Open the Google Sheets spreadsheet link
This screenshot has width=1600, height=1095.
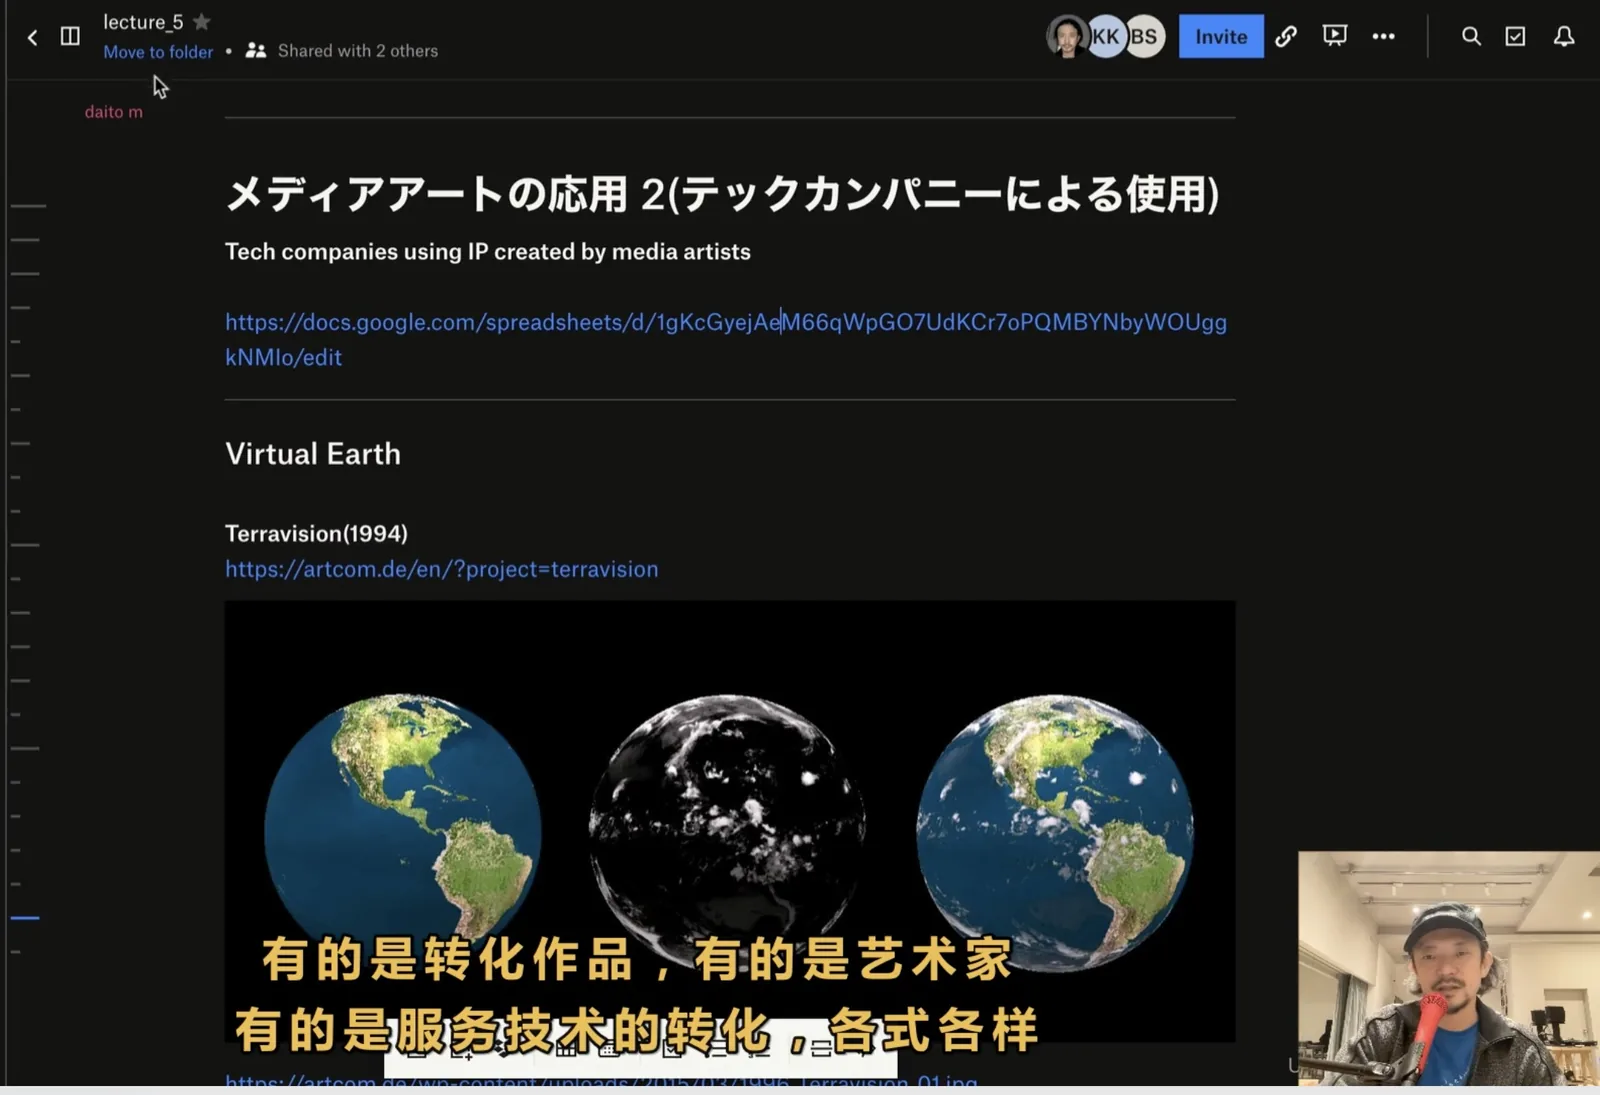(725, 323)
